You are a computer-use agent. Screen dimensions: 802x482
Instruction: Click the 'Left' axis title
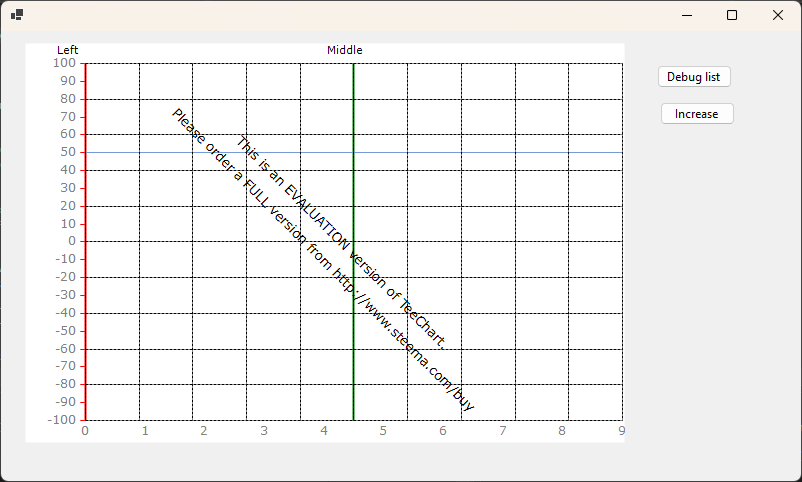(x=68, y=50)
